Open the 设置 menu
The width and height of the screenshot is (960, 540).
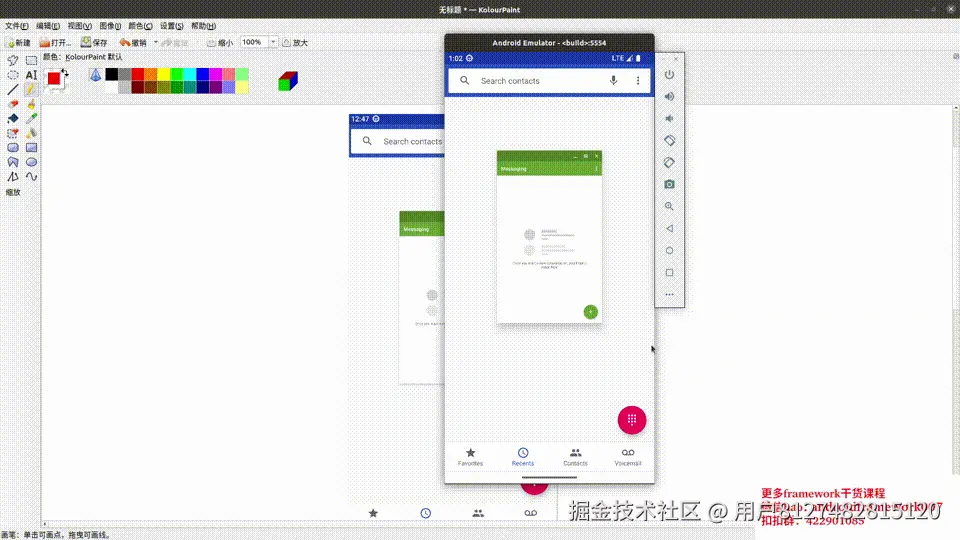(x=171, y=26)
